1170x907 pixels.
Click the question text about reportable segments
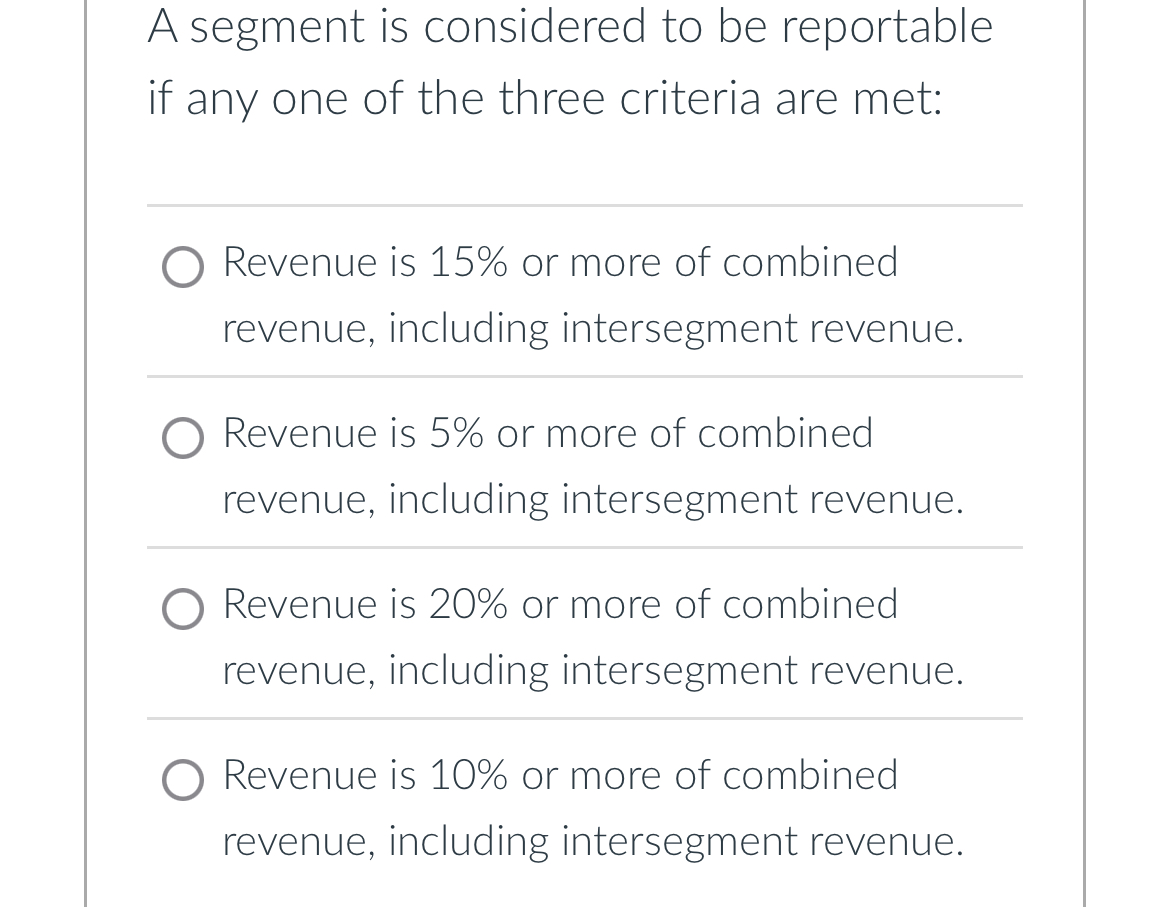[x=570, y=60]
